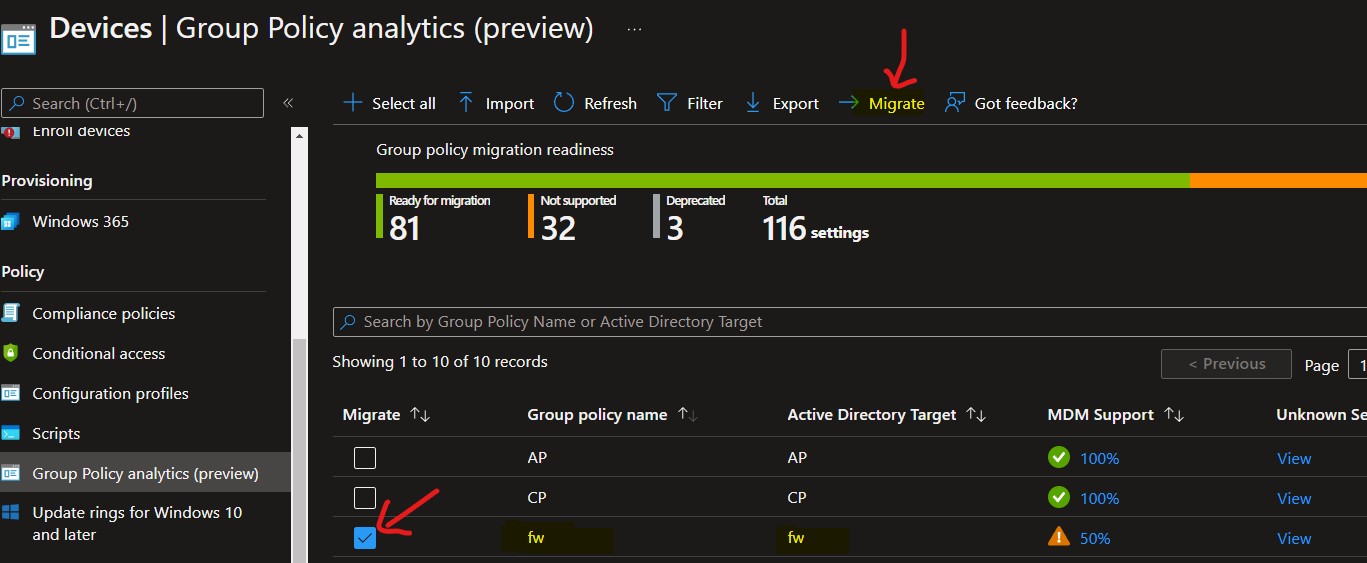Click orange Not supported bar segment
1367x563 pixels.
(x=1278, y=180)
